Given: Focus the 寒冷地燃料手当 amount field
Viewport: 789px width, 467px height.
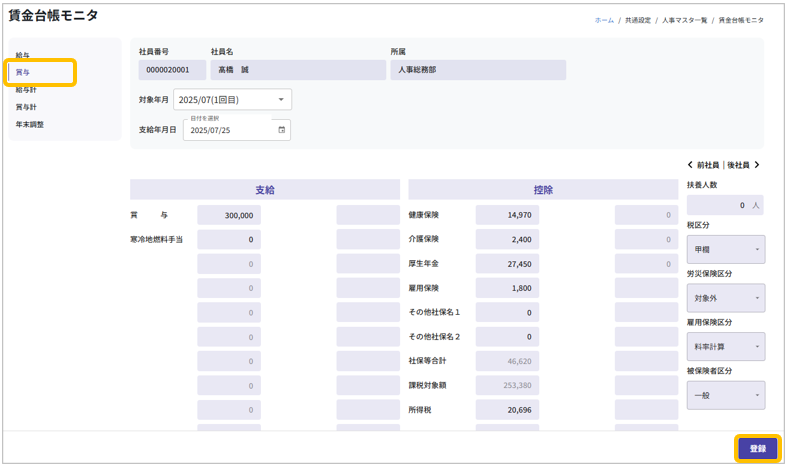Looking at the screenshot, I should click(x=229, y=240).
